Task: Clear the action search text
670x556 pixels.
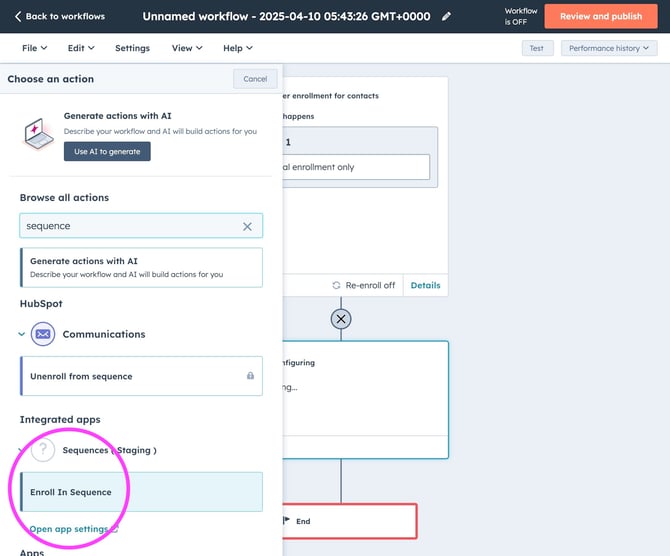Action: [247, 226]
